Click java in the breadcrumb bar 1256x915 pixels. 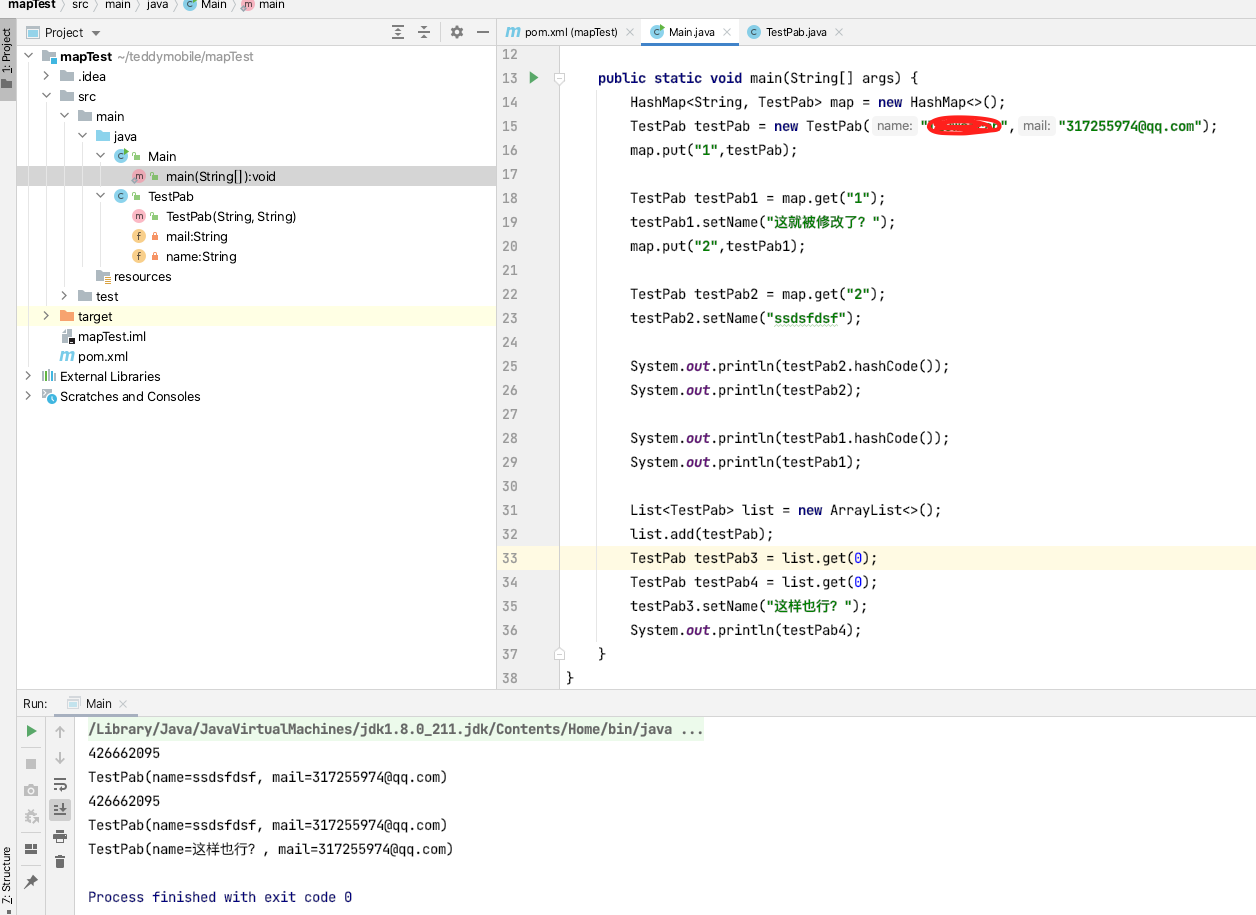[x=158, y=5]
